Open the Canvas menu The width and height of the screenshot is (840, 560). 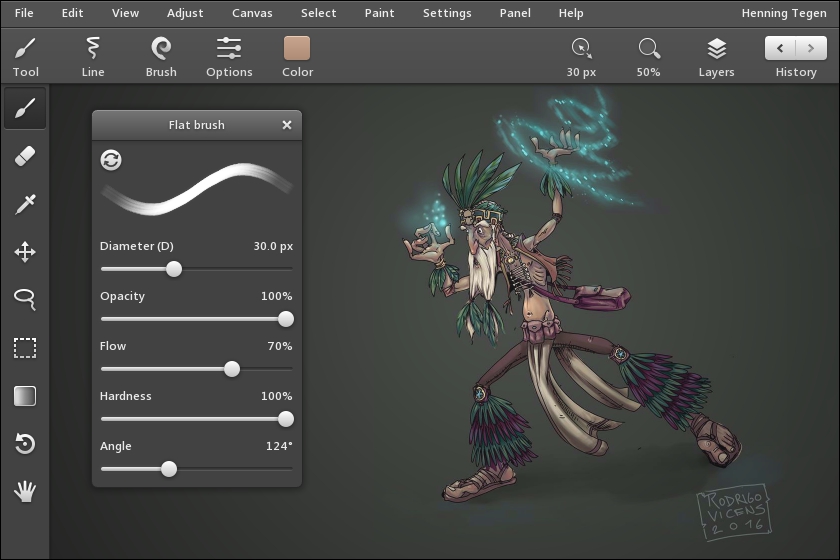click(252, 13)
